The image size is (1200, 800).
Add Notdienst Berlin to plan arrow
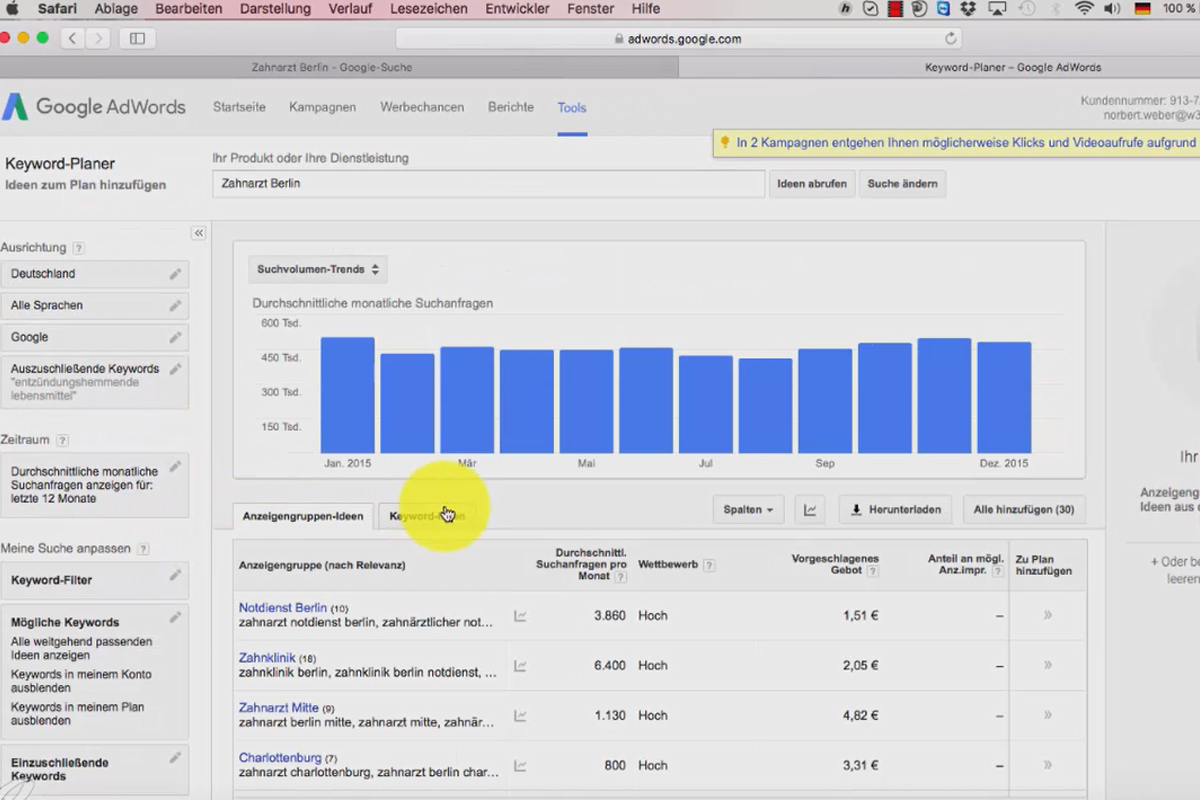1047,615
